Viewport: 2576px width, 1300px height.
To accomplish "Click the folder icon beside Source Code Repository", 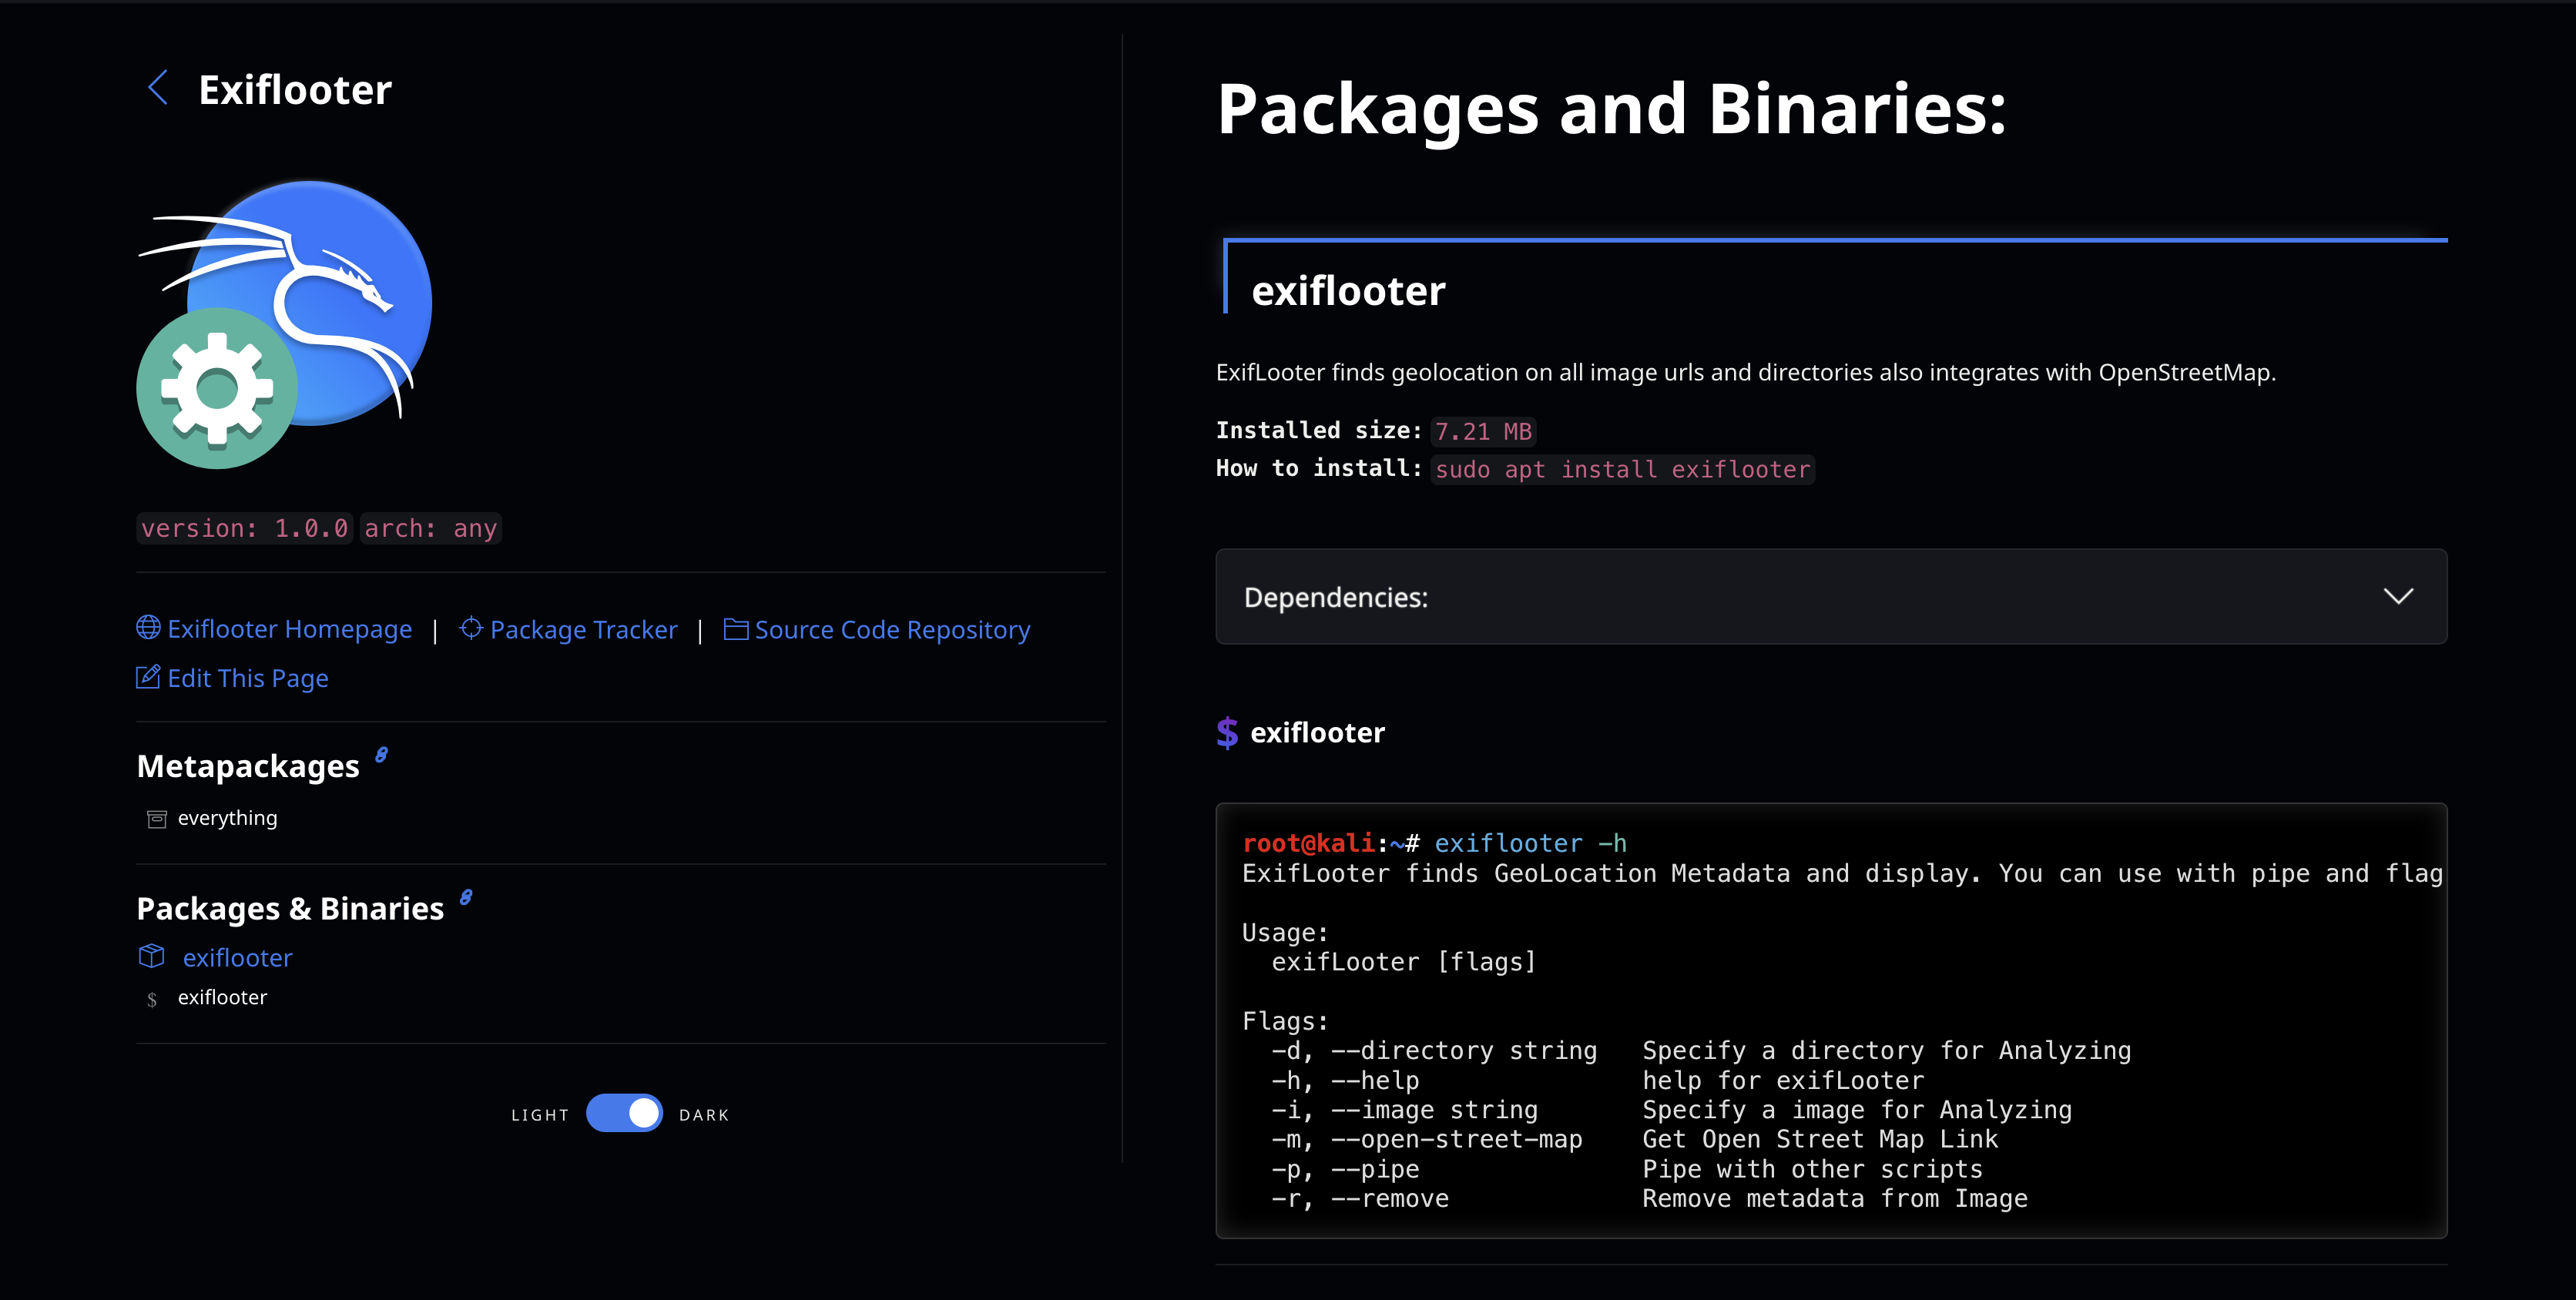I will [736, 628].
